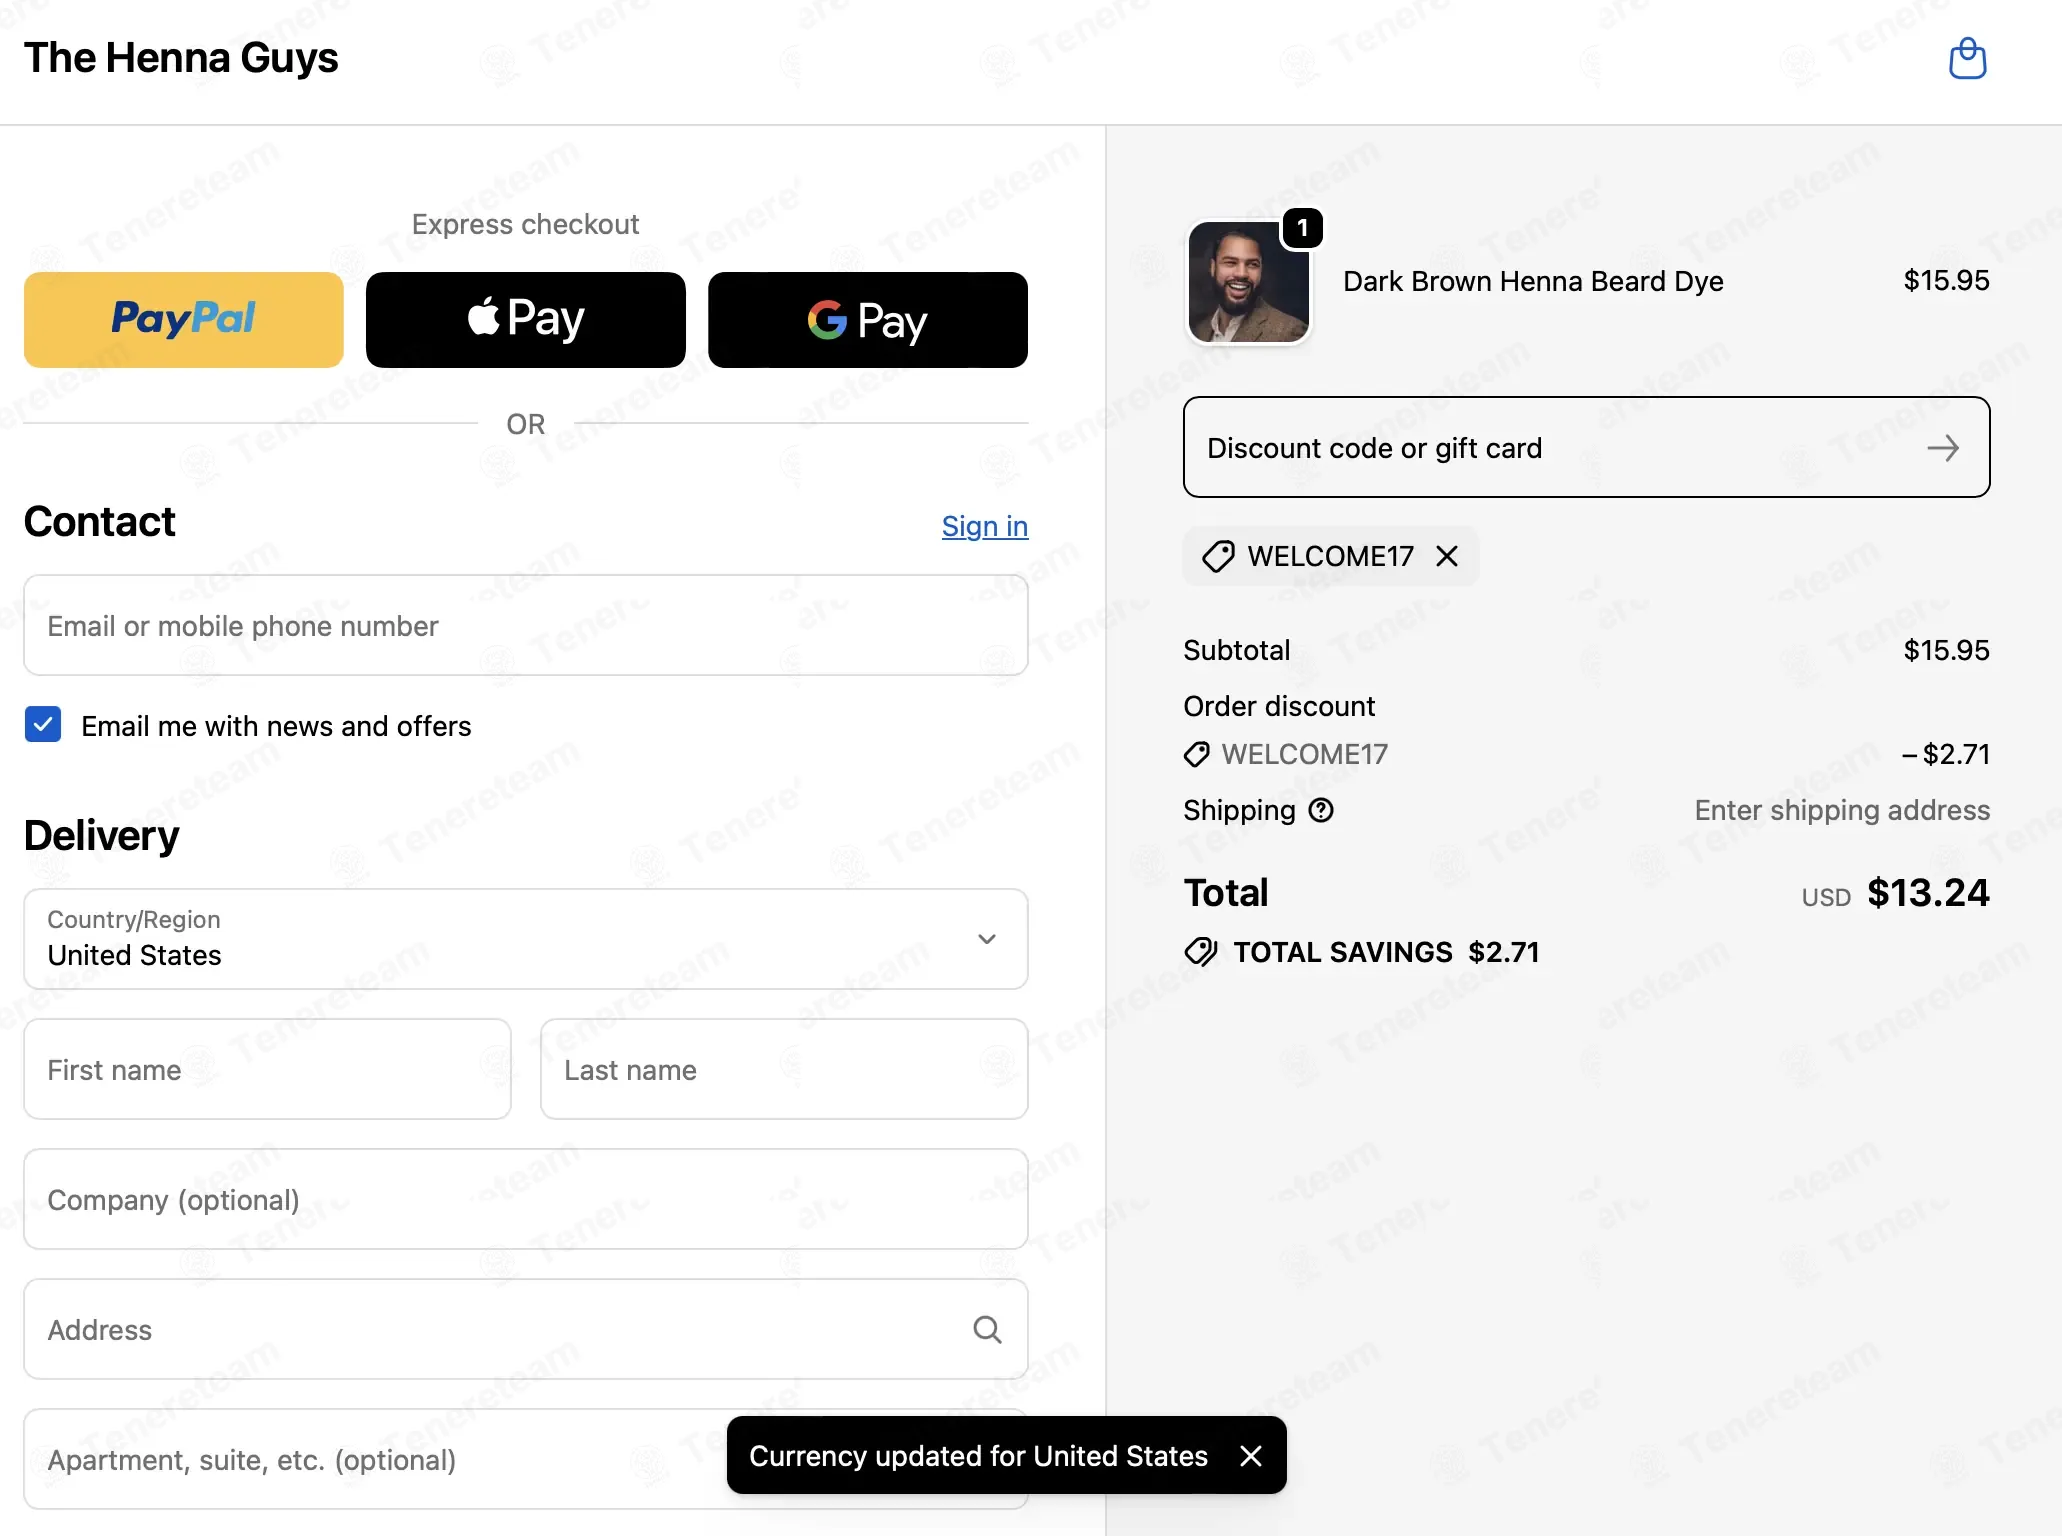The image size is (2062, 1536).
Task: Uncheck Email me with news and offers
Action: [43, 725]
